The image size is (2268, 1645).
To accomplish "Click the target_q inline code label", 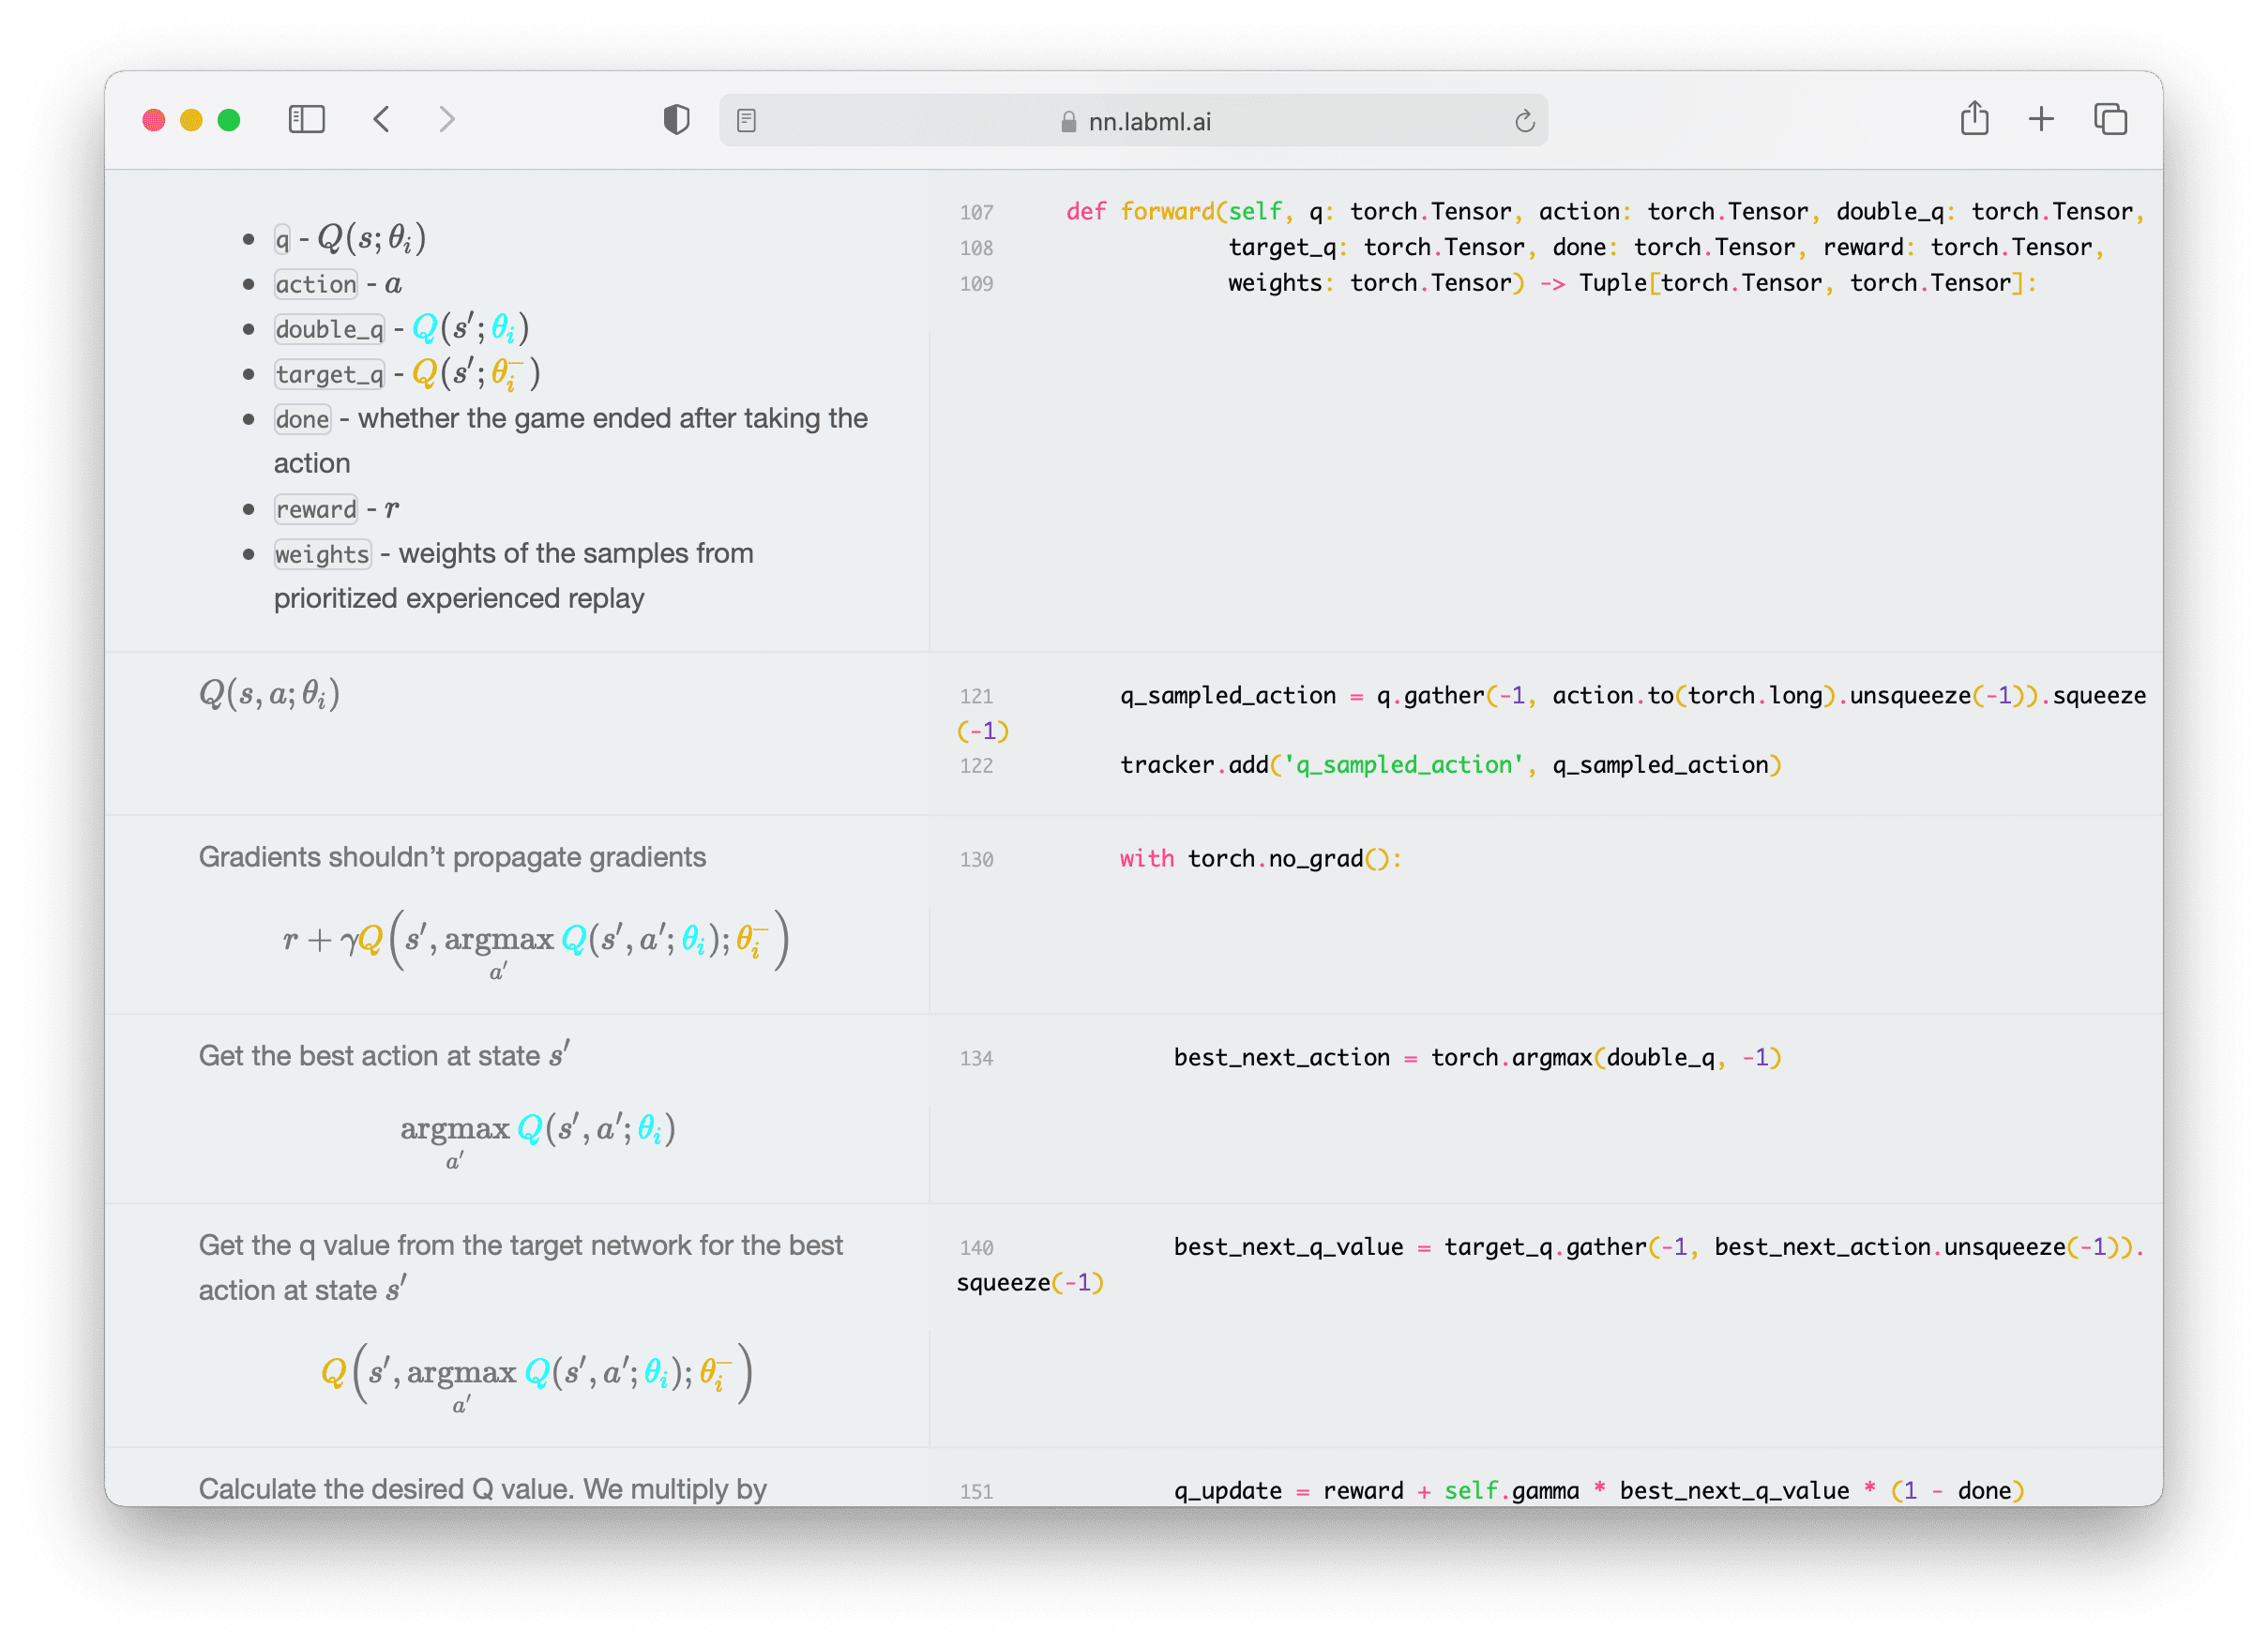I will [329, 374].
